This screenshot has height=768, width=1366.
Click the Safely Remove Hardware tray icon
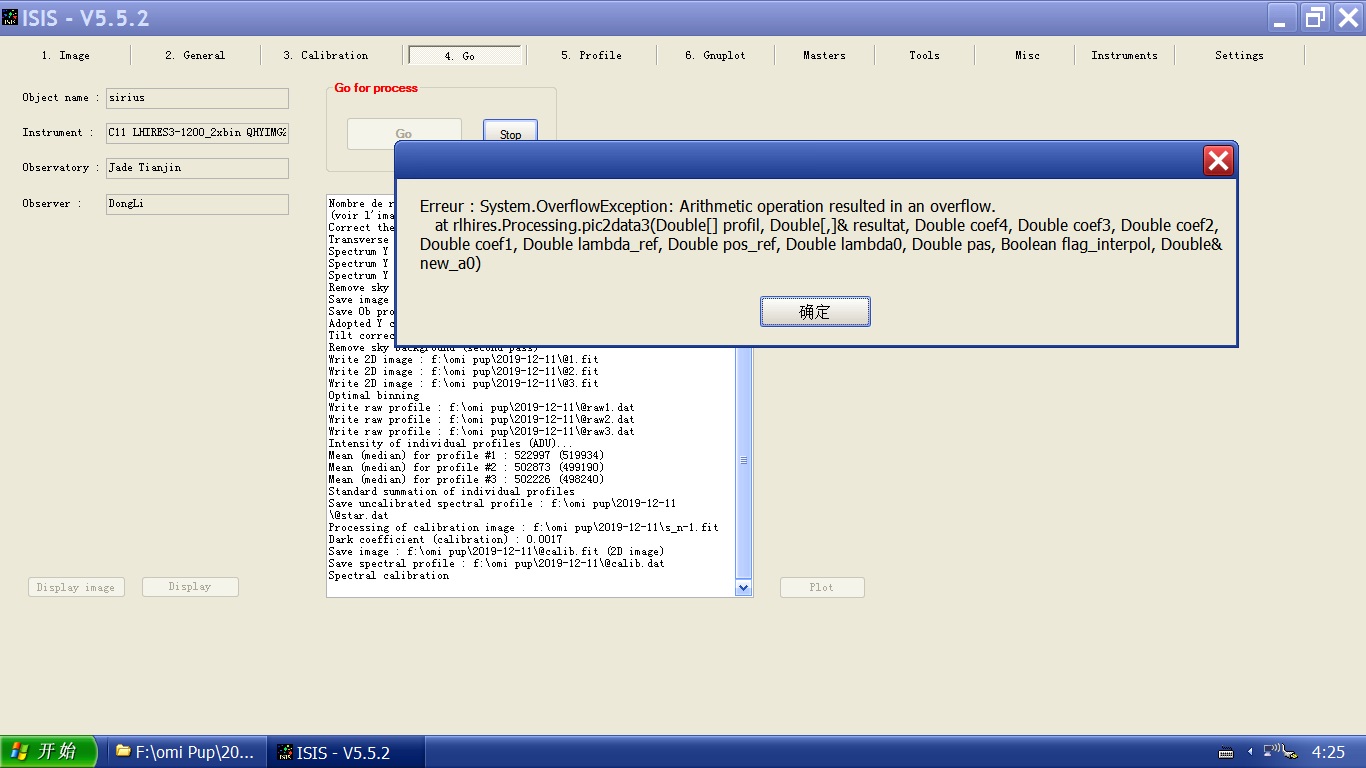click(1290, 753)
